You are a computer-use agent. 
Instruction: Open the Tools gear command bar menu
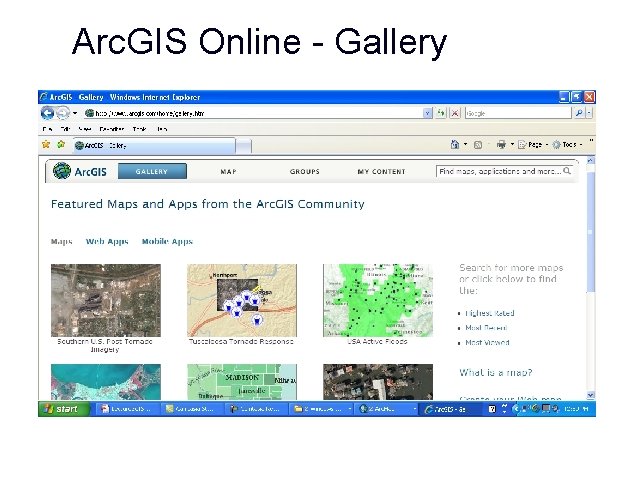coord(567,144)
